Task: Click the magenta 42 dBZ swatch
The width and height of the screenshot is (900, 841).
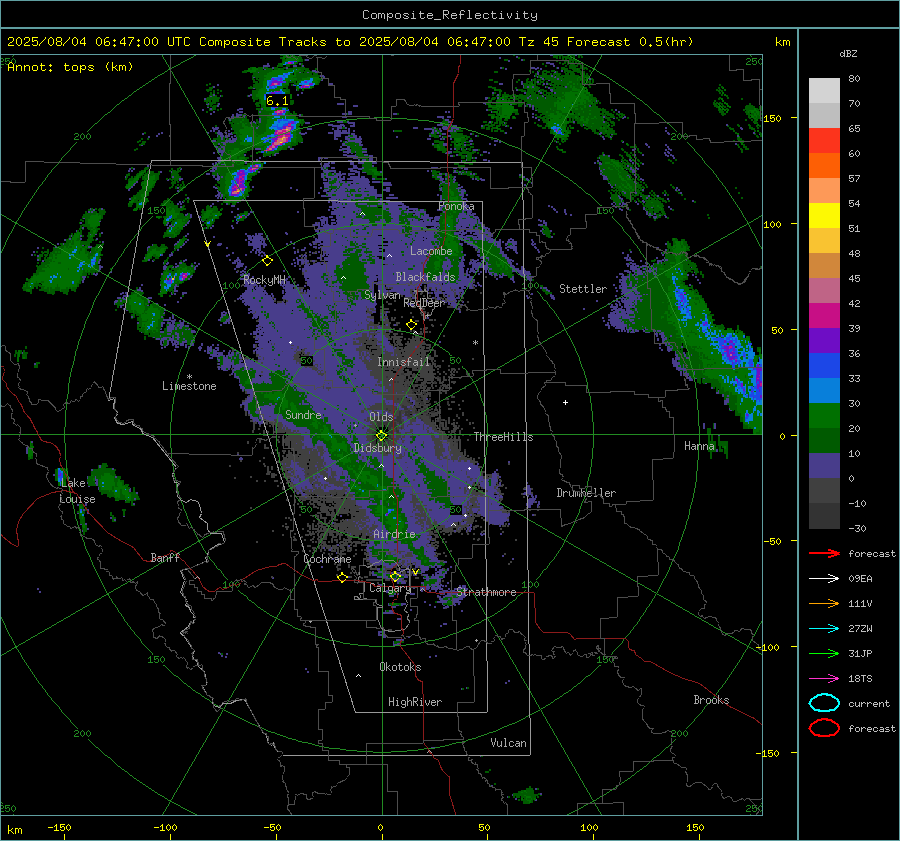Action: [x=824, y=315]
